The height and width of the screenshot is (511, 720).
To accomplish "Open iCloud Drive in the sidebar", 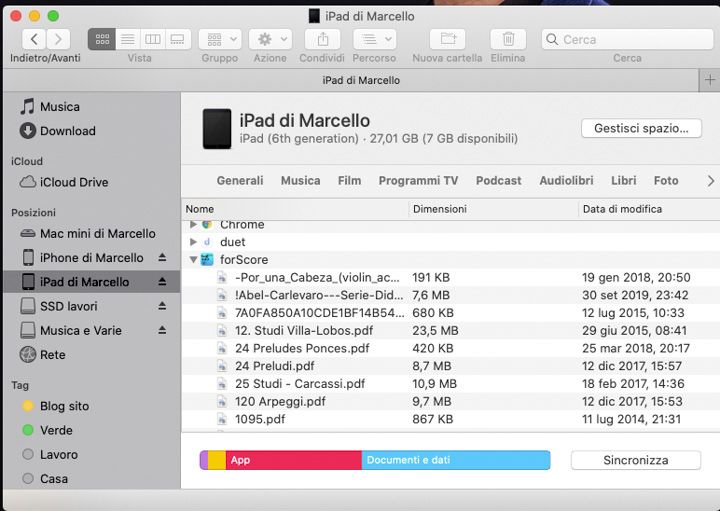I will pyautogui.click(x=64, y=182).
